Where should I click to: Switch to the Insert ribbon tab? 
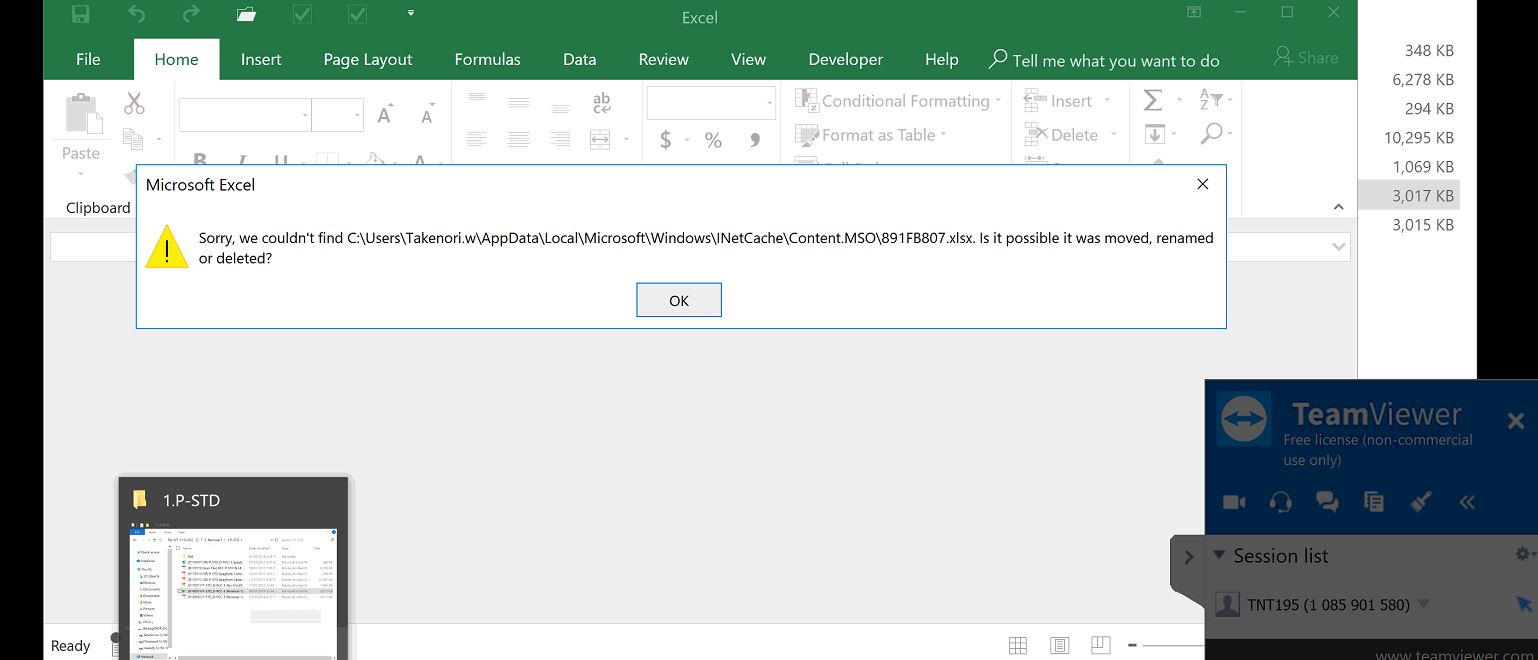click(261, 59)
